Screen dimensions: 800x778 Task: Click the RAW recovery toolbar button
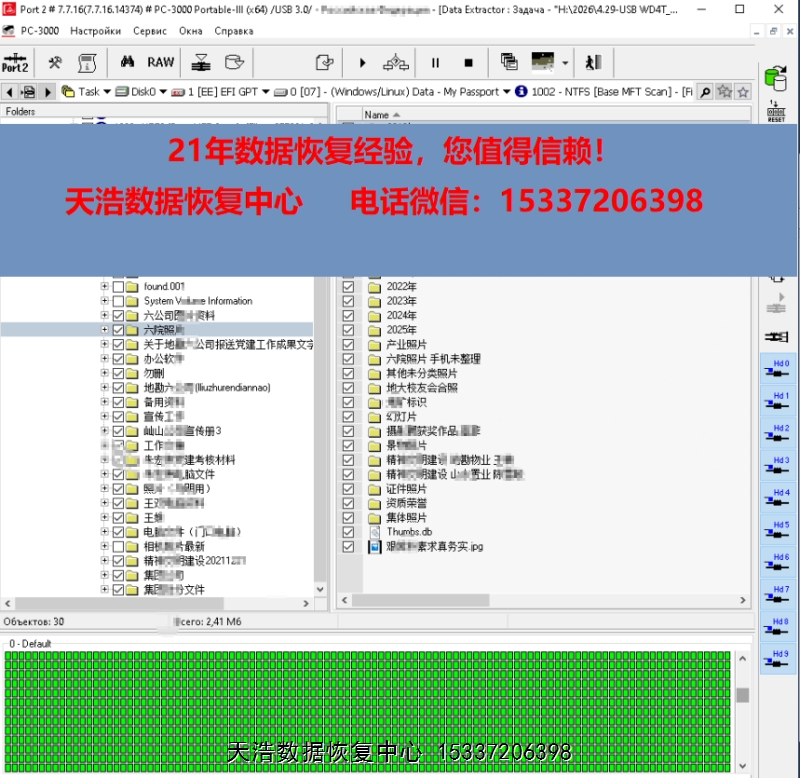(x=160, y=62)
